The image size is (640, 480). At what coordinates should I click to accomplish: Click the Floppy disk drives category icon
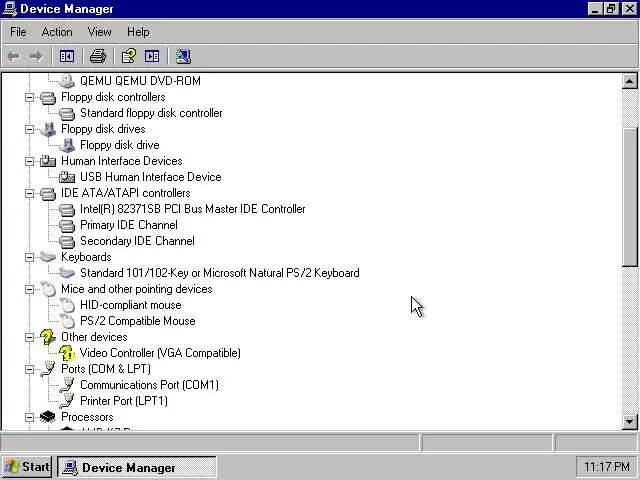[x=48, y=129]
